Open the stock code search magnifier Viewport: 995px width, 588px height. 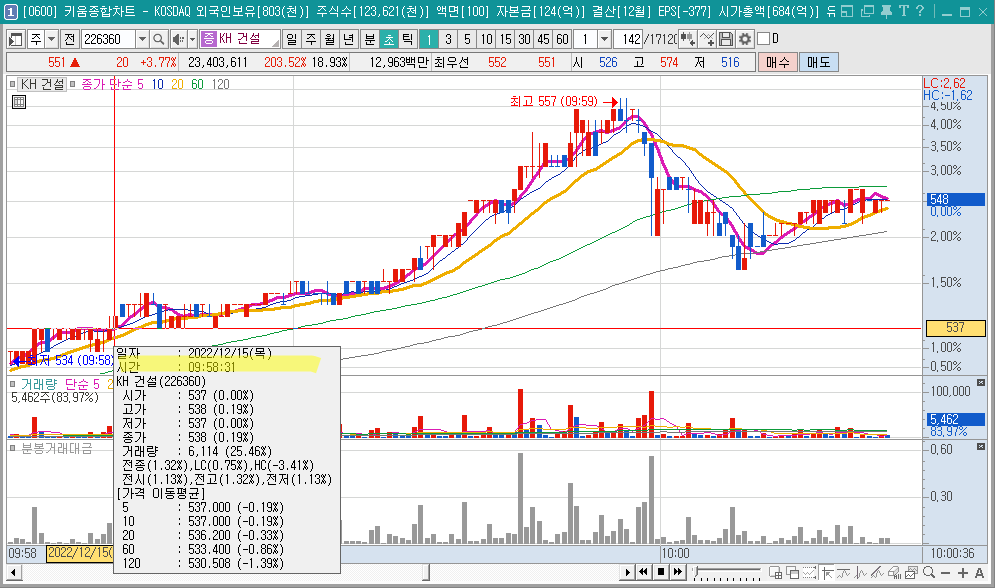point(159,39)
